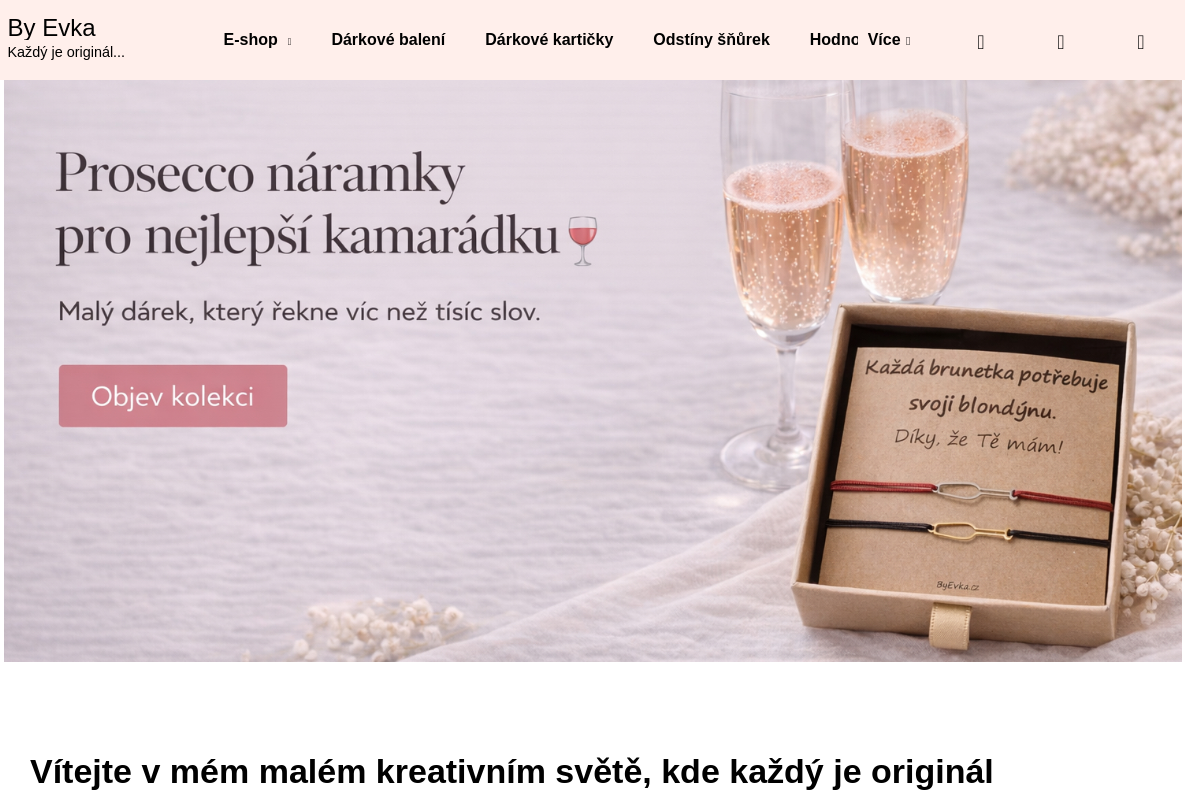The image size is (1200, 800).
Task: Open Dárkové kartičky in navigation
Action: click(x=549, y=40)
